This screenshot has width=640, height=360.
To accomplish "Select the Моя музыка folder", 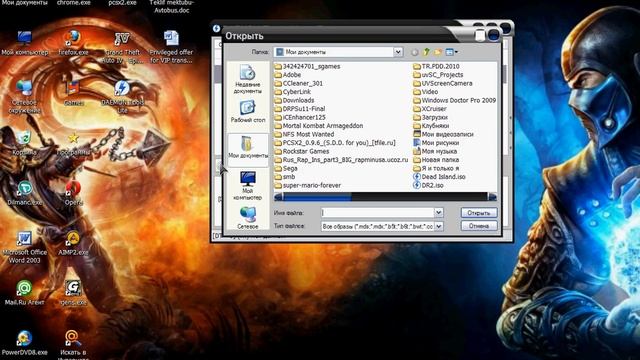I will [435, 151].
